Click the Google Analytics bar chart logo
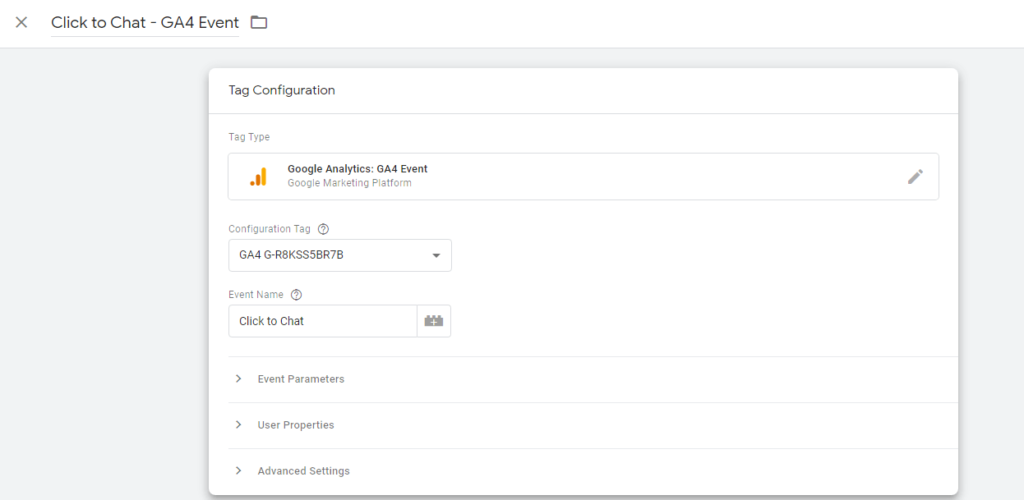The width and height of the screenshot is (1024, 500). coord(258,177)
